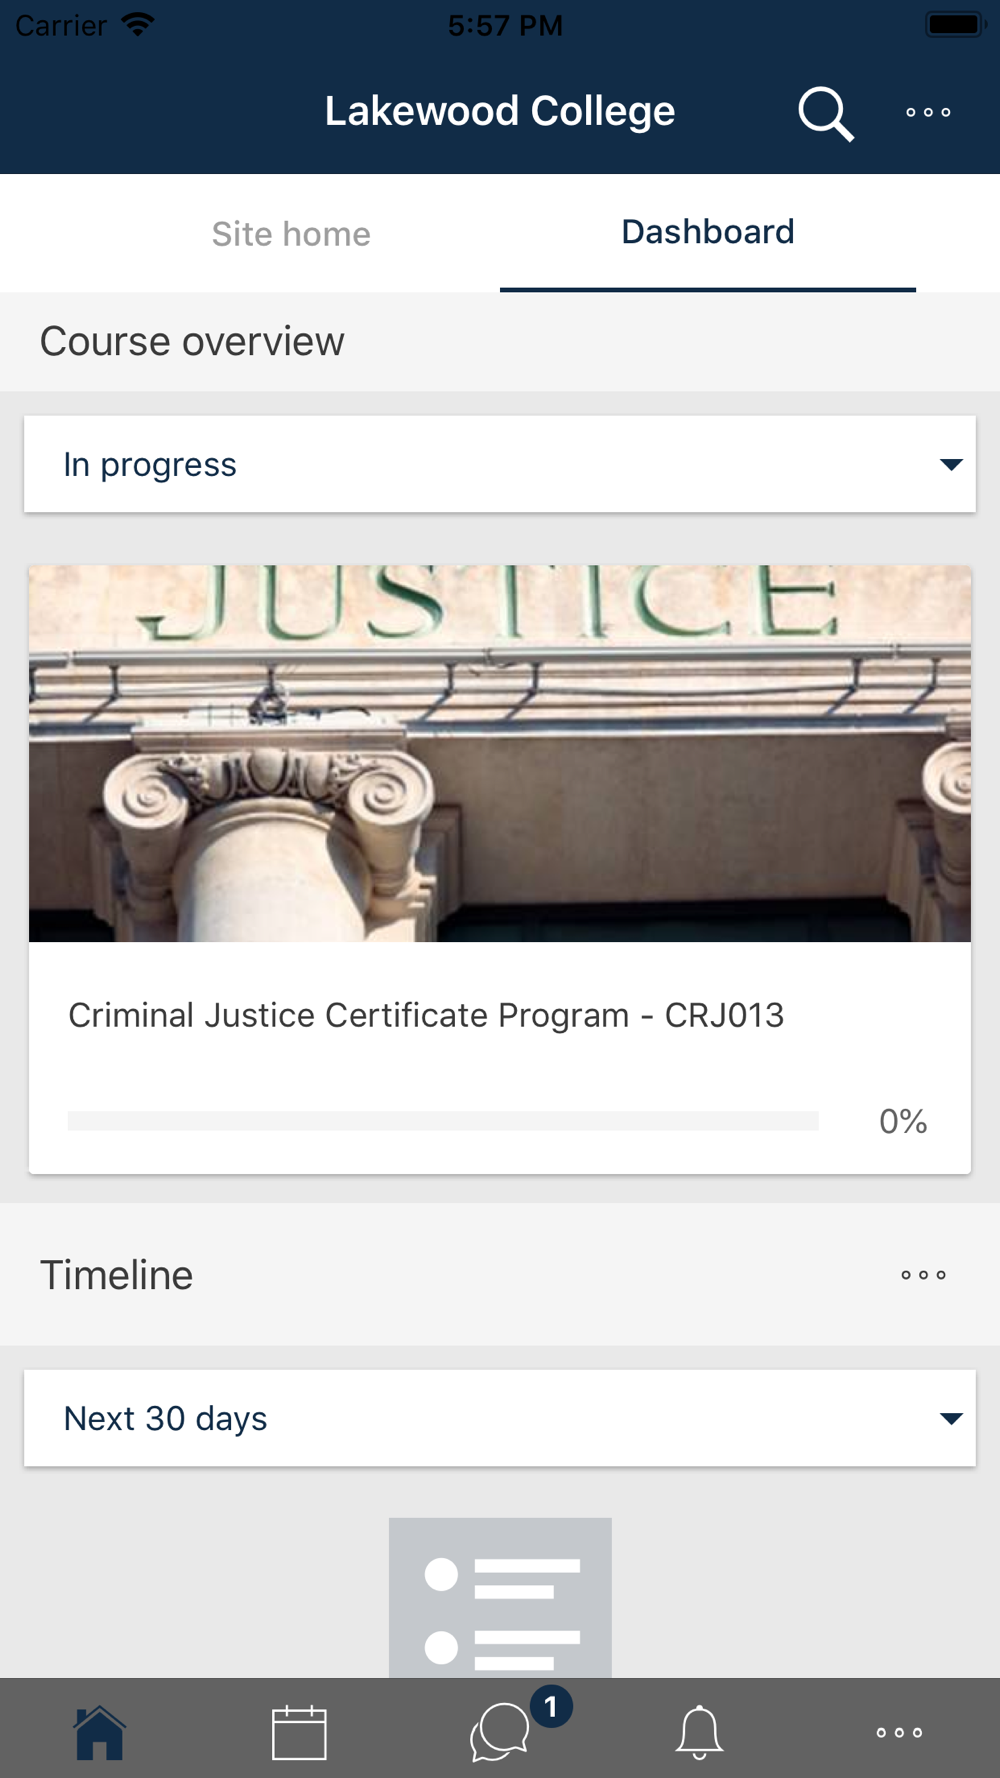Click the course progress bar
This screenshot has height=1778, width=1000.
(443, 1121)
